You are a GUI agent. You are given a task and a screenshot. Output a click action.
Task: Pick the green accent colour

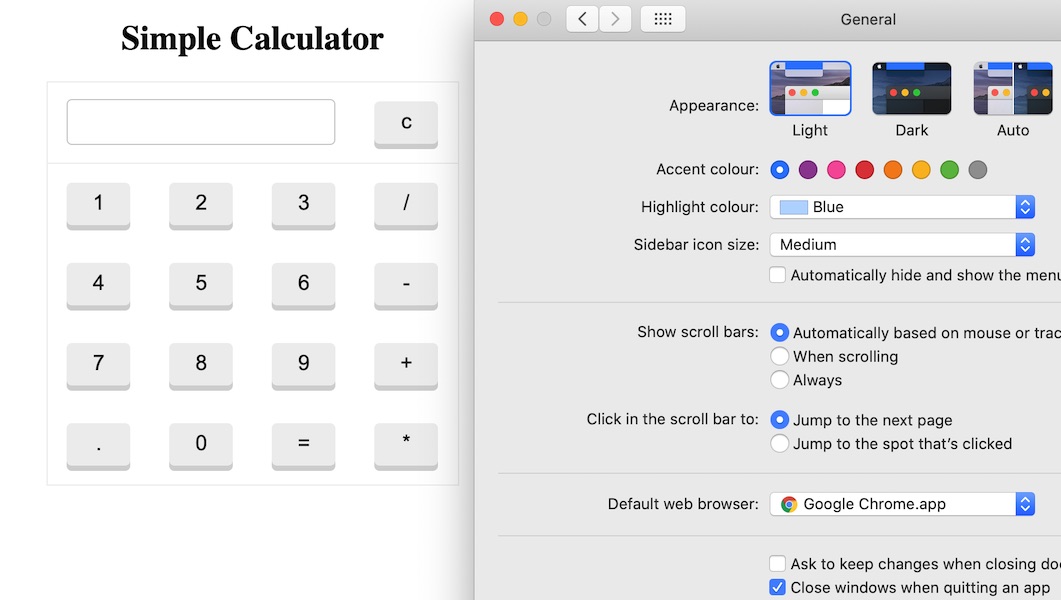[x=949, y=170]
